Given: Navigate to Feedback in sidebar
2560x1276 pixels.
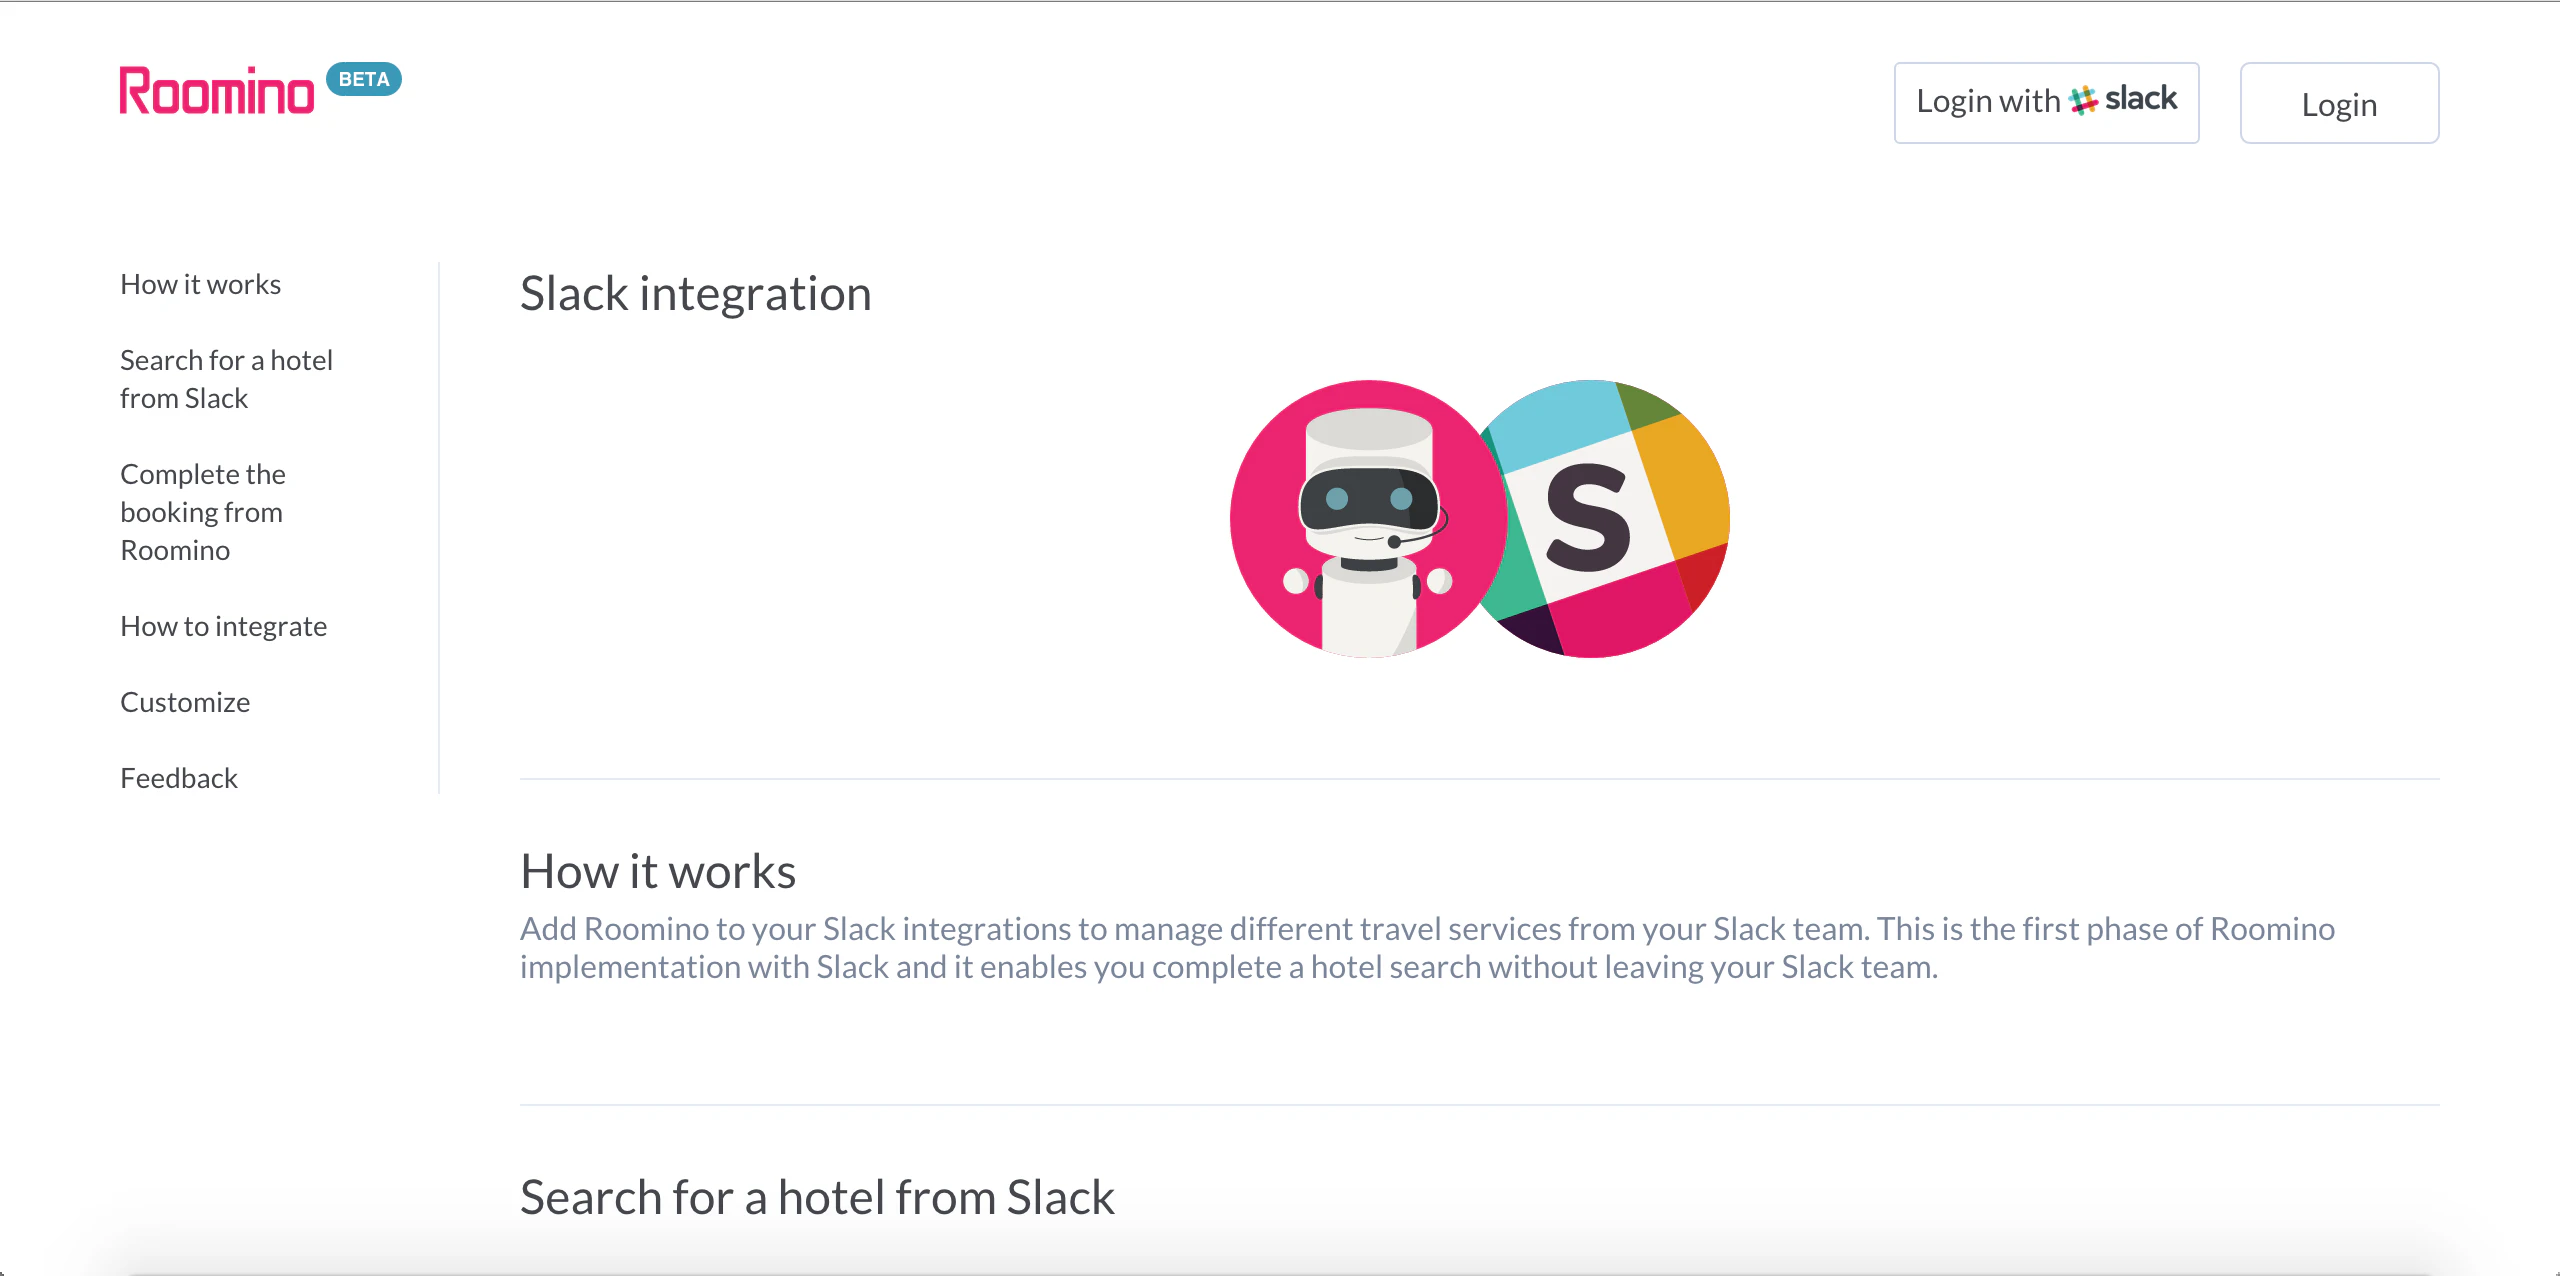Looking at the screenshot, I should tap(179, 778).
